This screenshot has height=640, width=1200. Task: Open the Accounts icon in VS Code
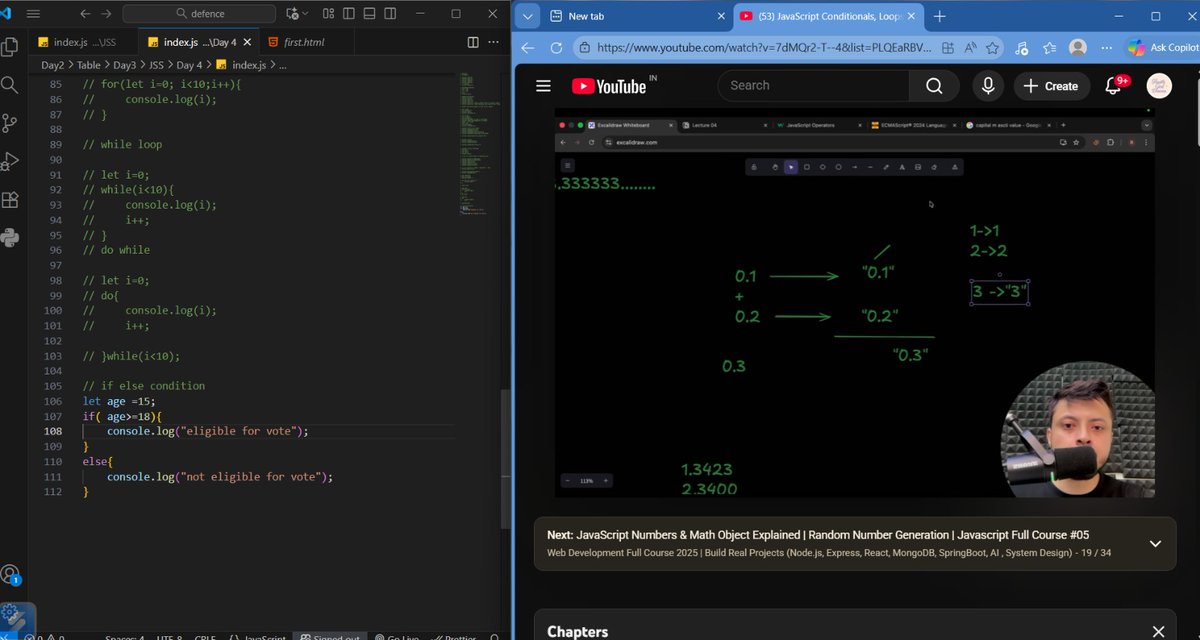click(x=10, y=575)
